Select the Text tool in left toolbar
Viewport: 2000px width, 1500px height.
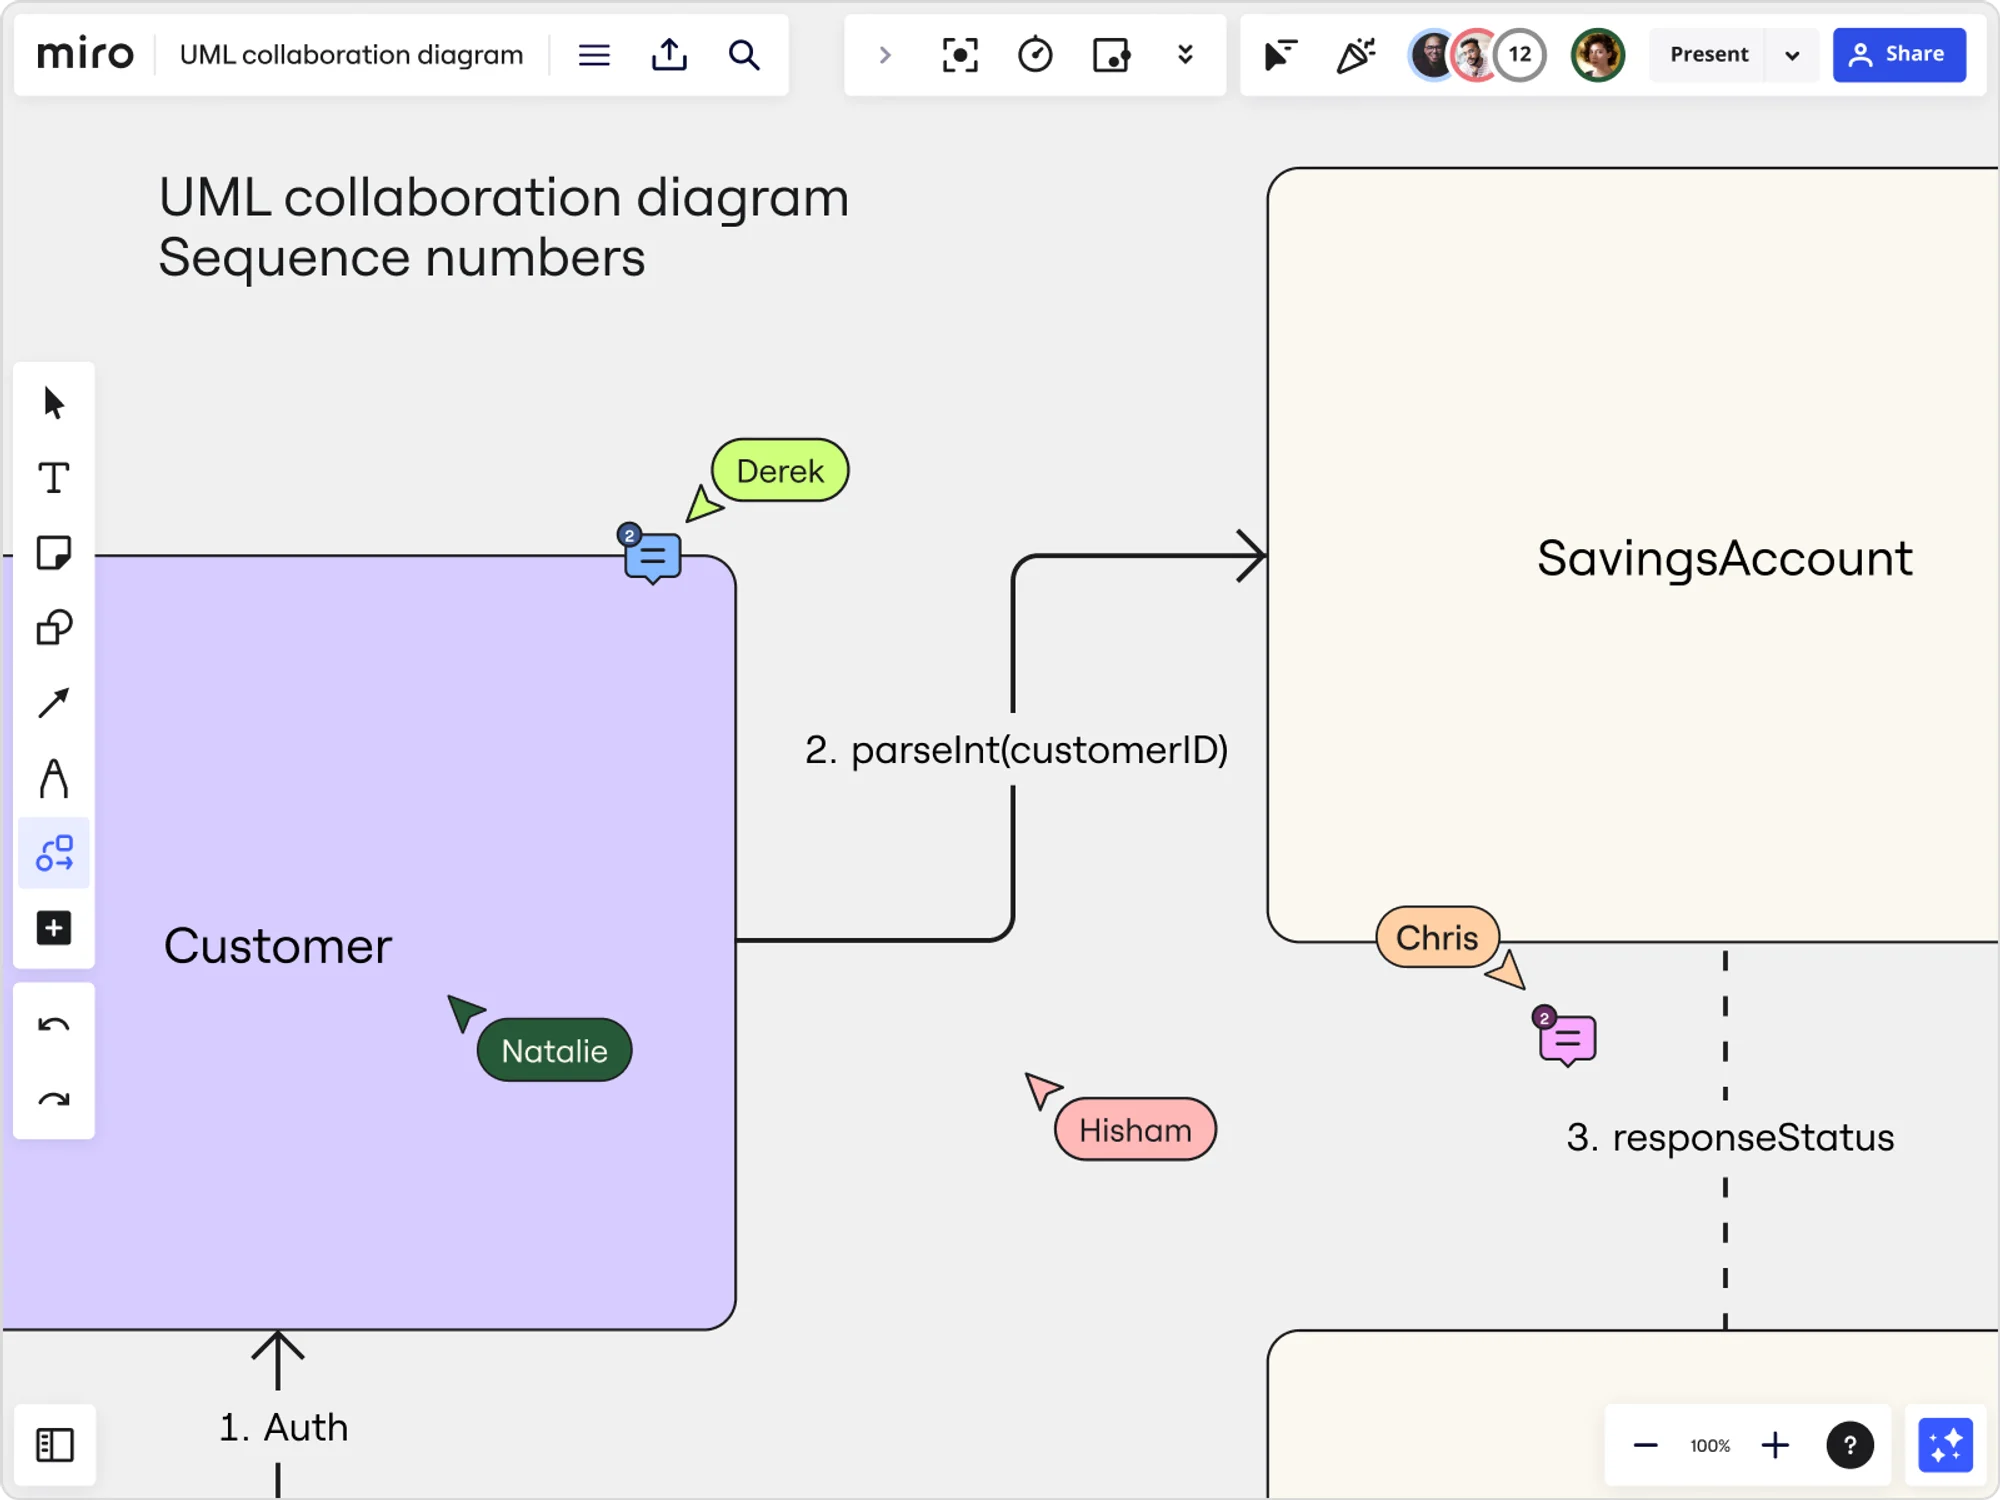54,478
